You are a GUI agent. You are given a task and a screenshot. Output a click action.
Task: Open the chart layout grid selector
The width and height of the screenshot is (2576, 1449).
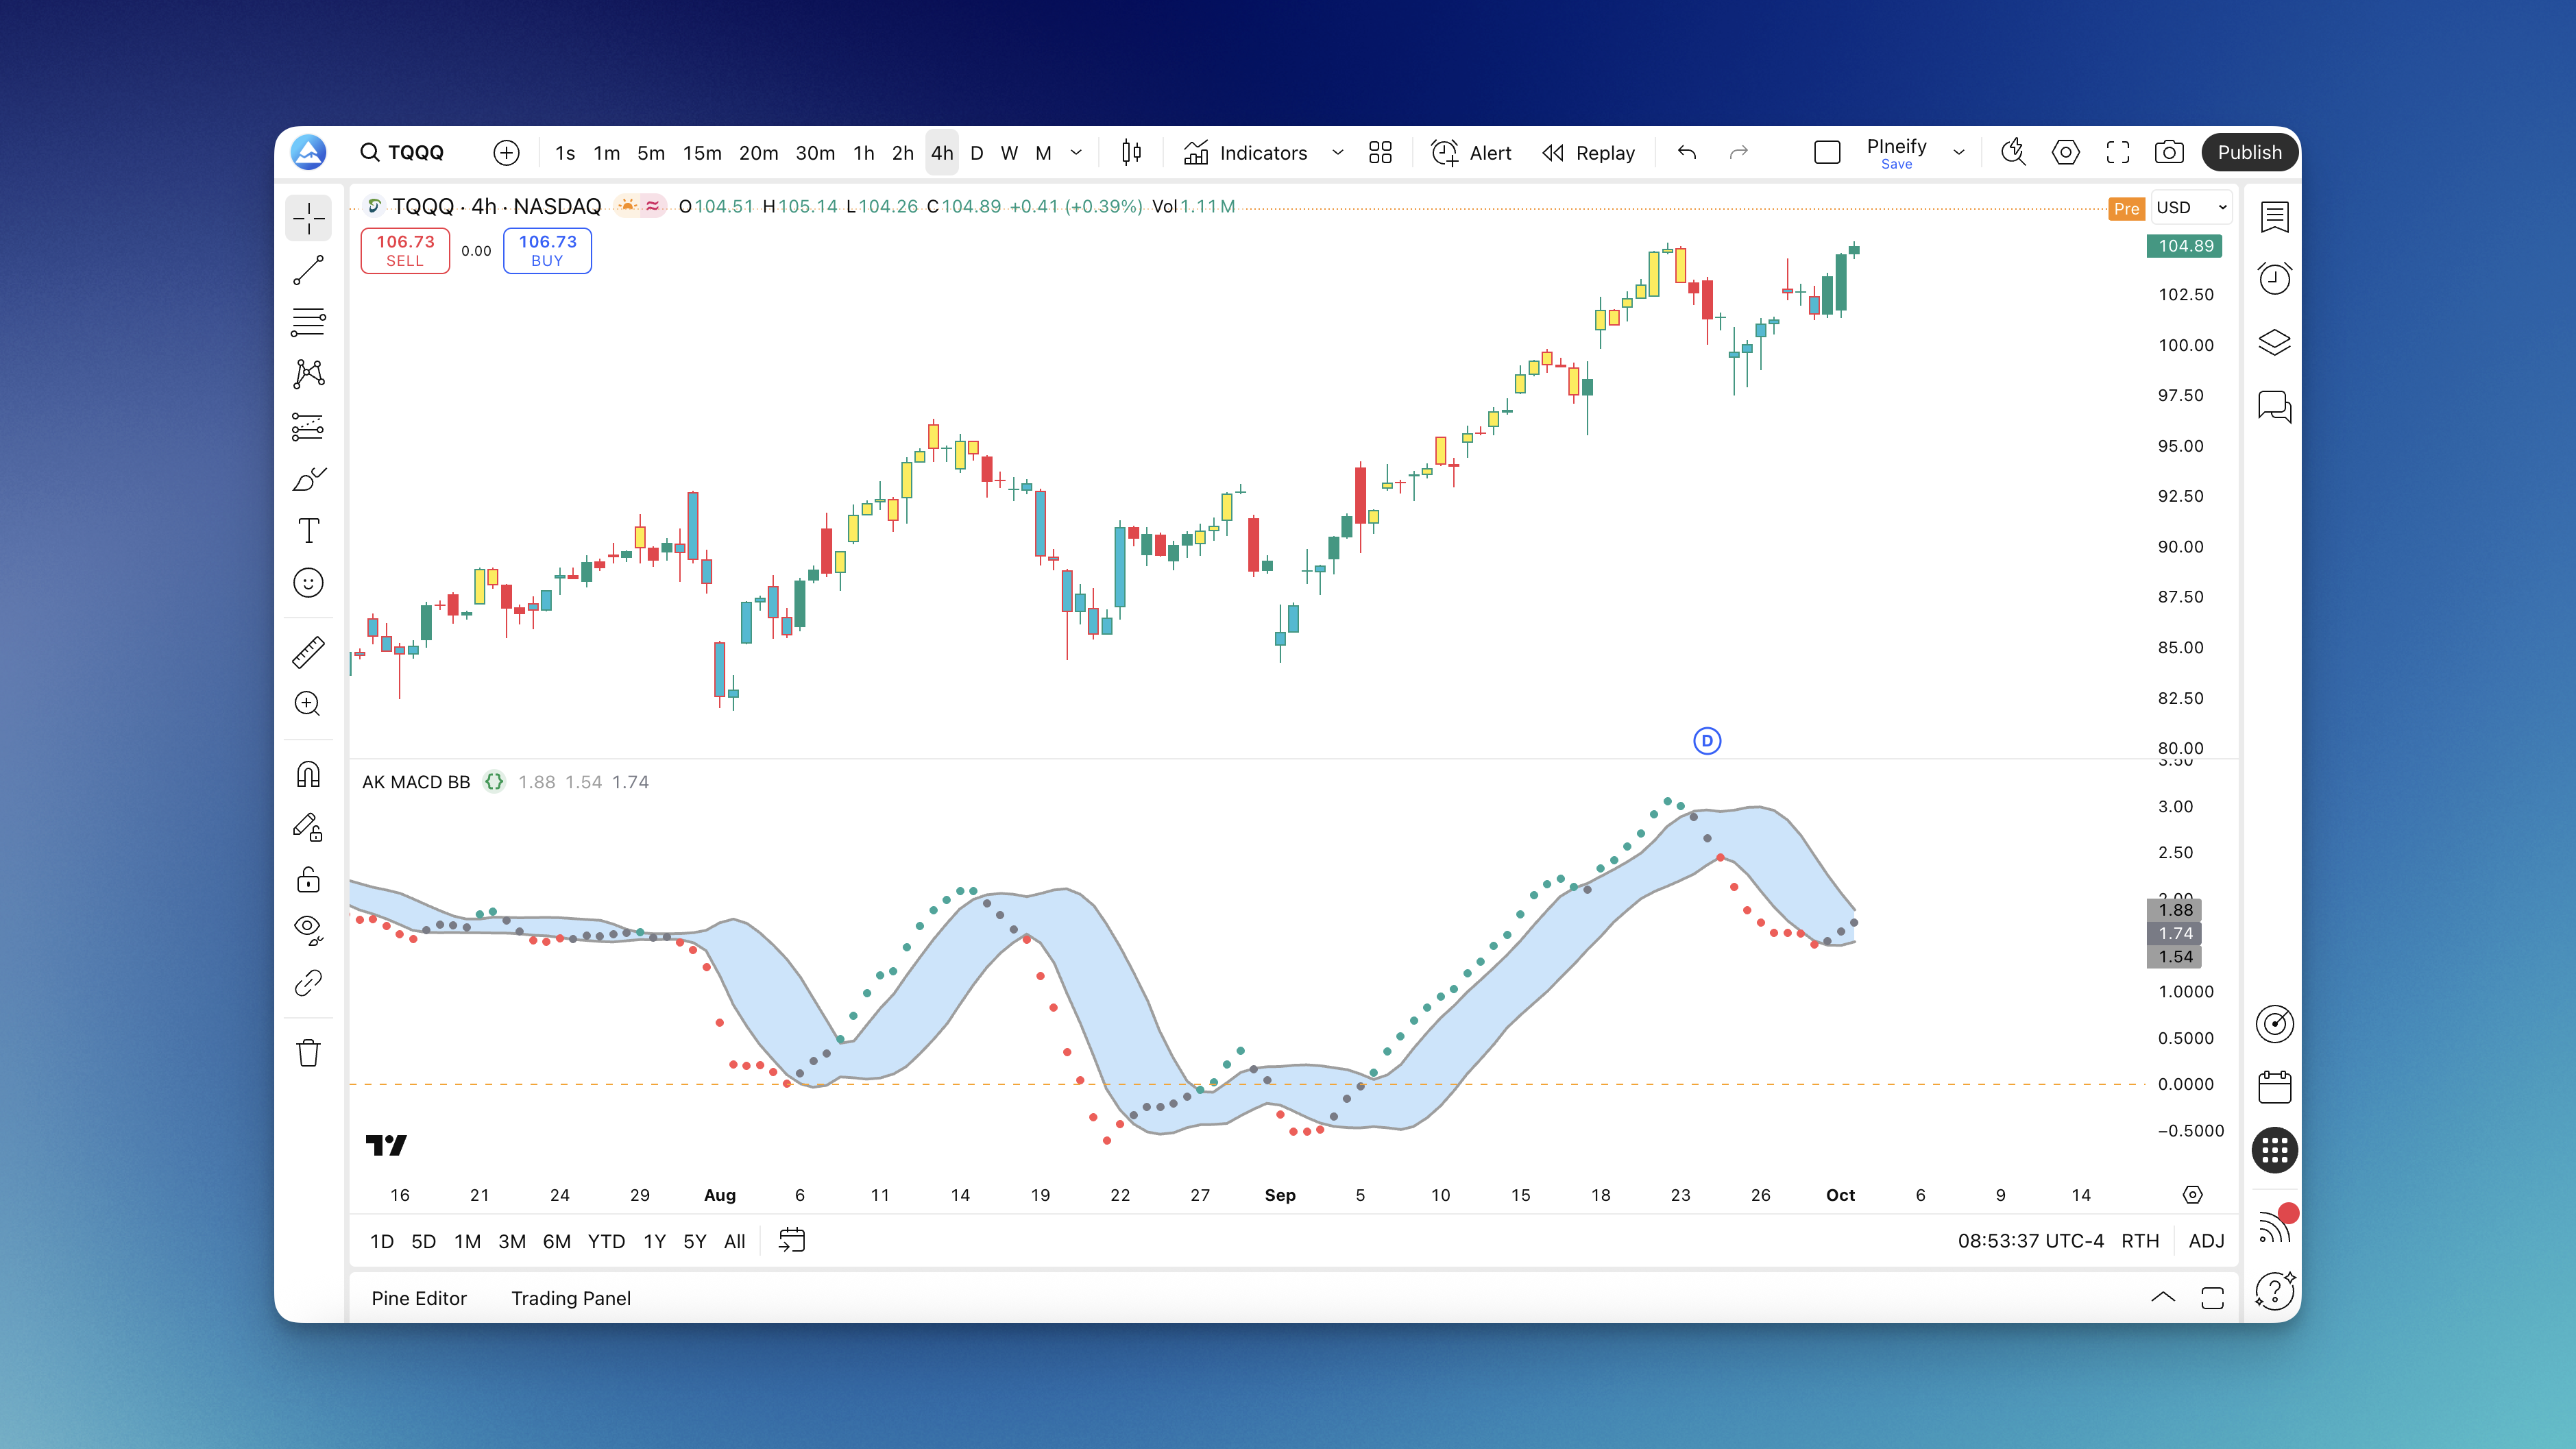click(x=1380, y=152)
